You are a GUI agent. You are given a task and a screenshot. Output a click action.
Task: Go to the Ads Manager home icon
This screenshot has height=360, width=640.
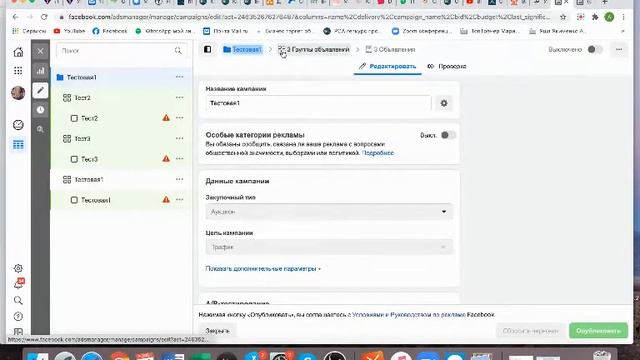[18, 52]
